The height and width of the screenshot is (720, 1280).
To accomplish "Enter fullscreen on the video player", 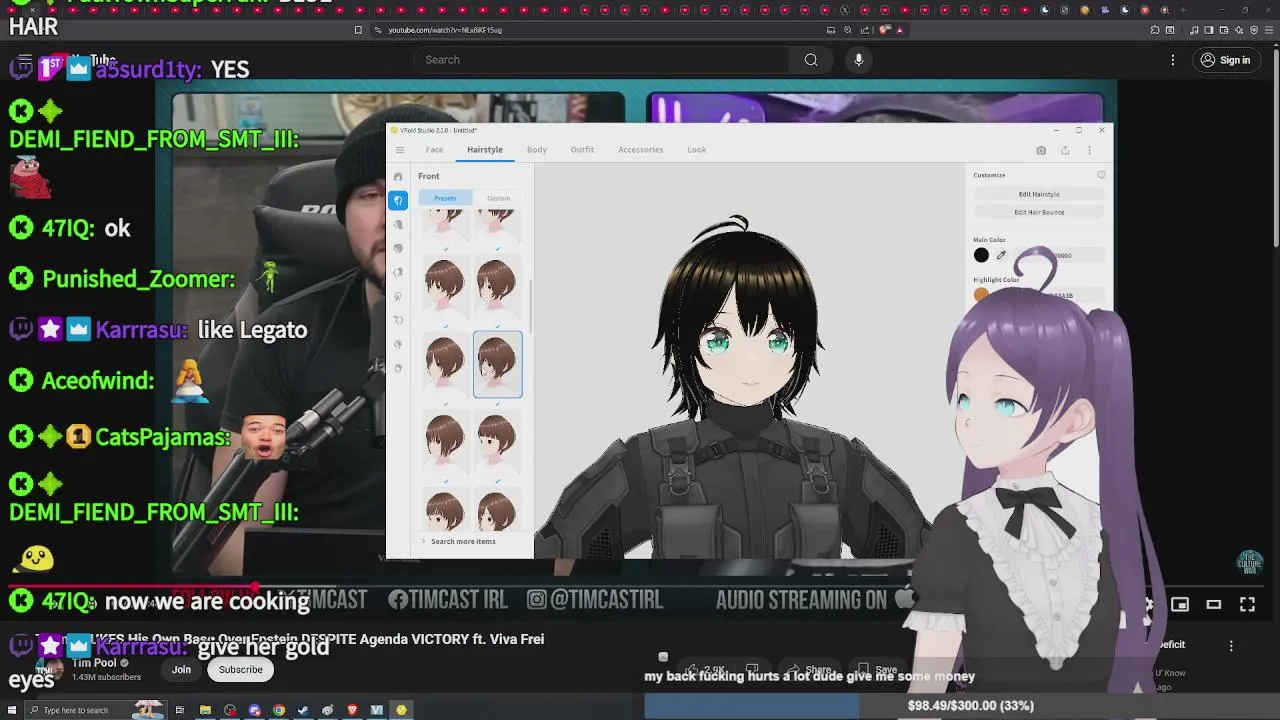I will coord(1247,604).
